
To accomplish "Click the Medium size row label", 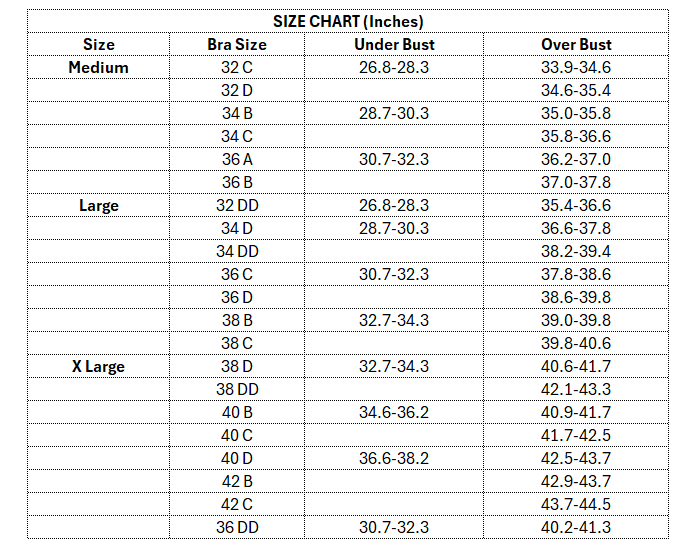I will click(x=99, y=68).
